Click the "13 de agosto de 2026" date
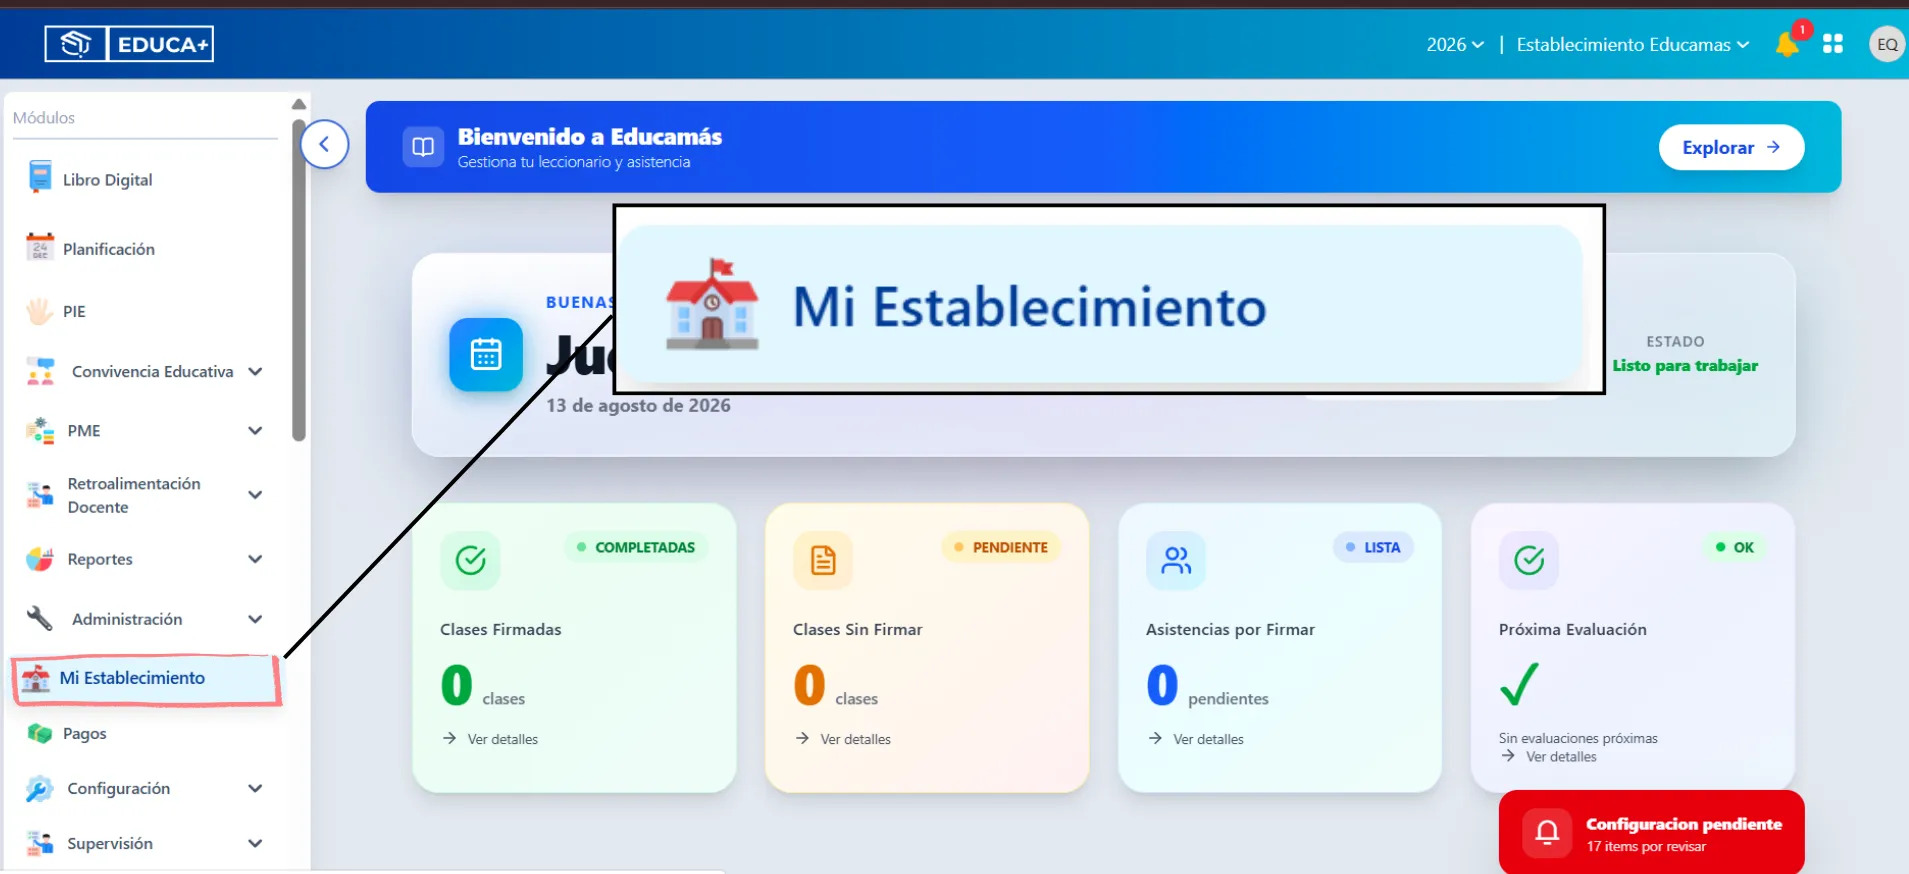This screenshot has height=874, width=1909. point(638,405)
